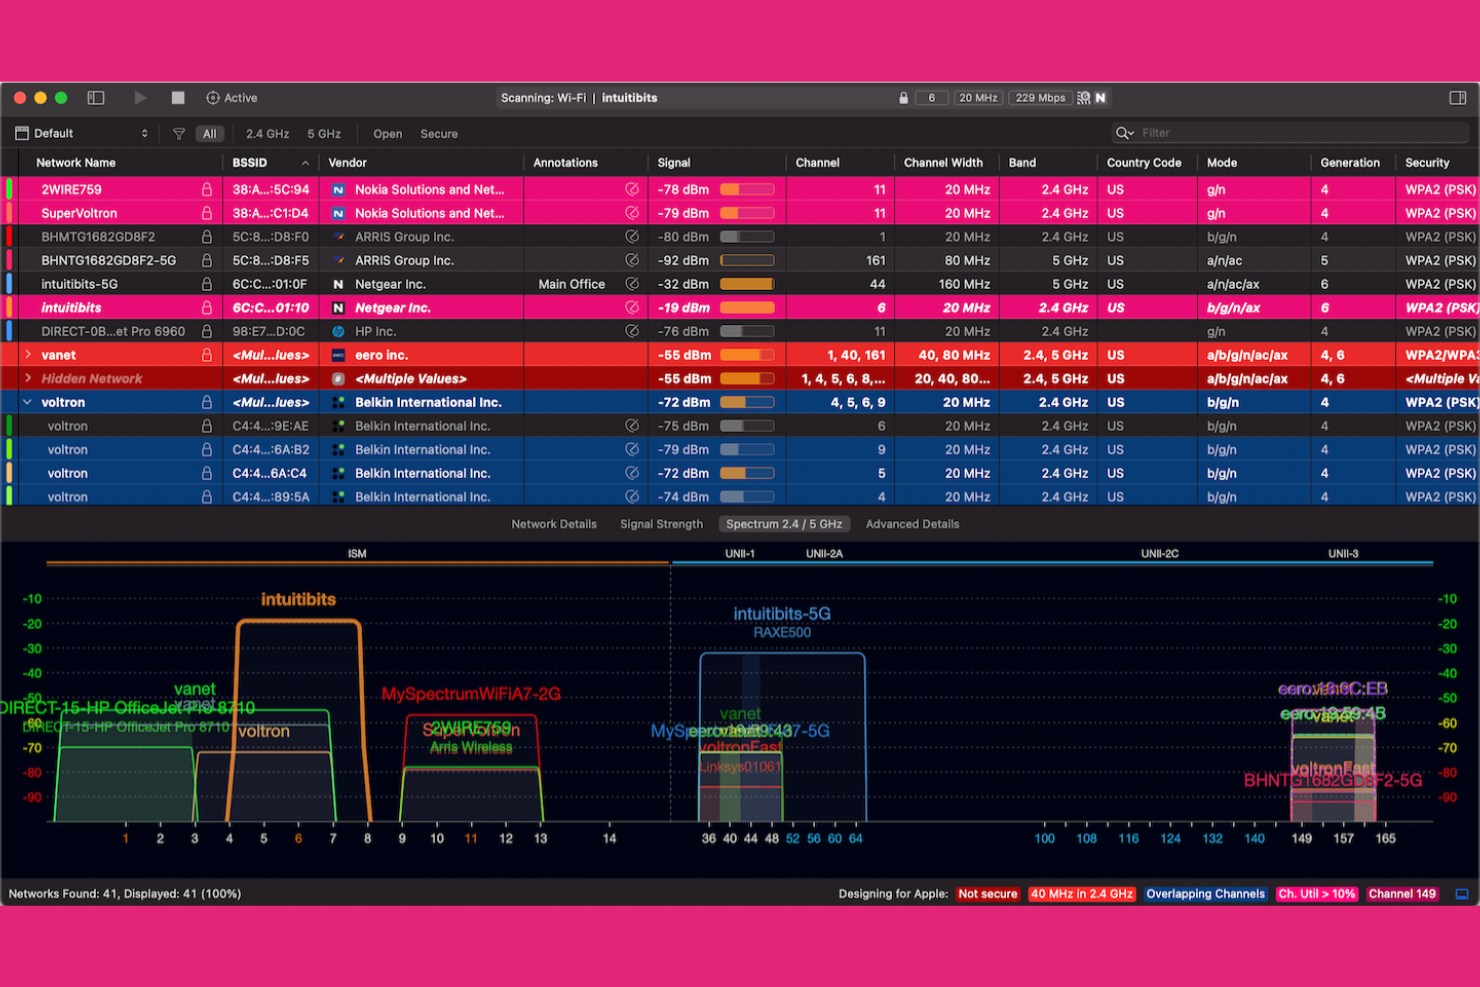Open the Default profile dropdown
This screenshot has height=987, width=1480.
pyautogui.click(x=82, y=133)
